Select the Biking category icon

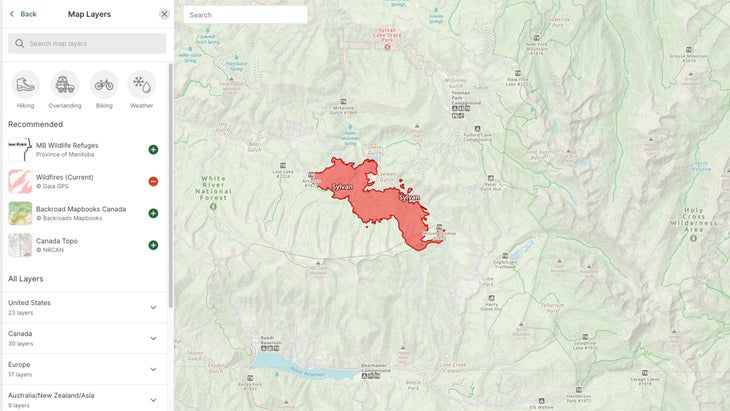(x=104, y=85)
